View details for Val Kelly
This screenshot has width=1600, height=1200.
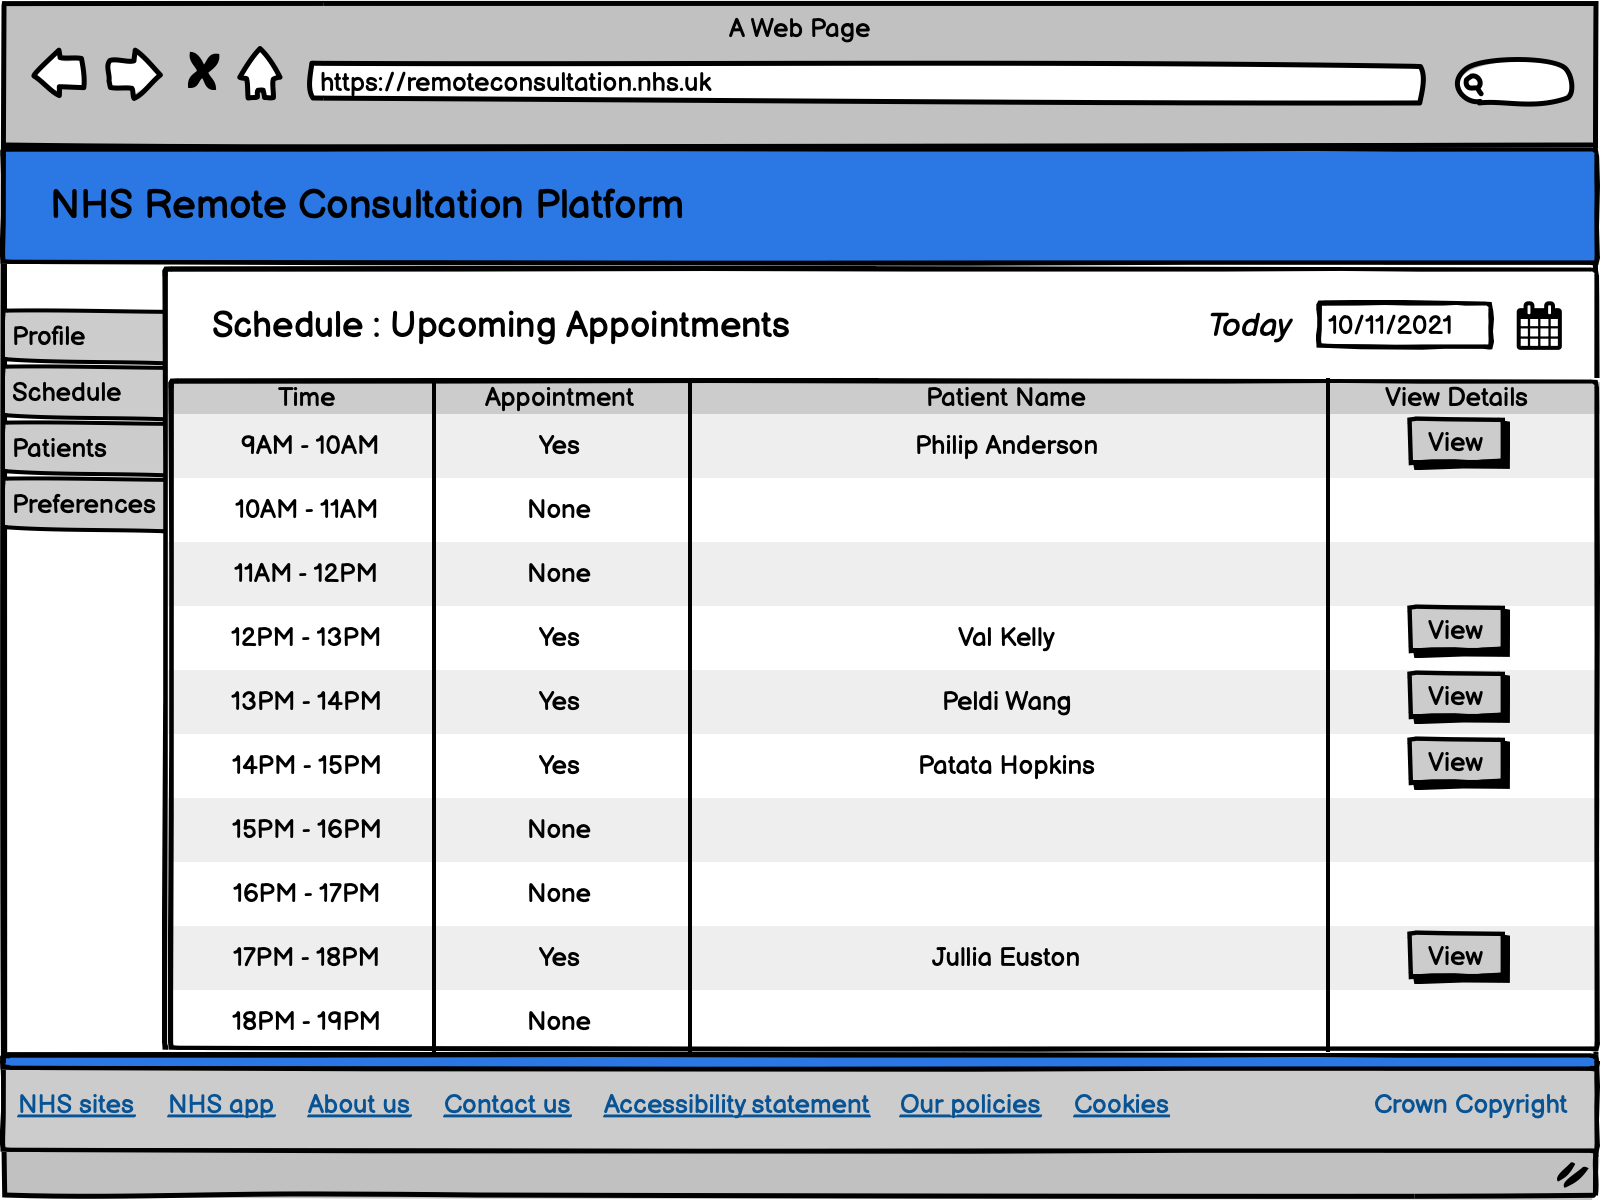(x=1458, y=631)
